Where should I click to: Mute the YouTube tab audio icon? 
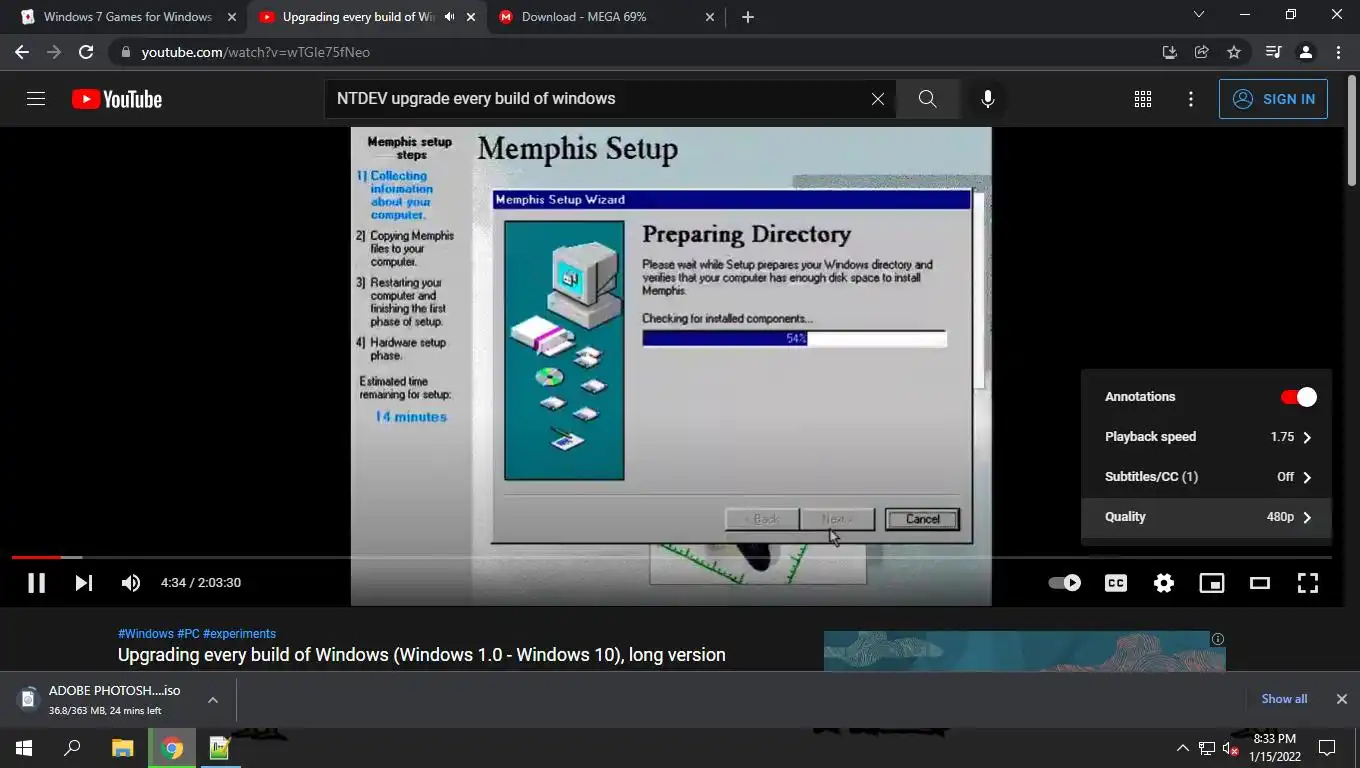click(x=449, y=17)
